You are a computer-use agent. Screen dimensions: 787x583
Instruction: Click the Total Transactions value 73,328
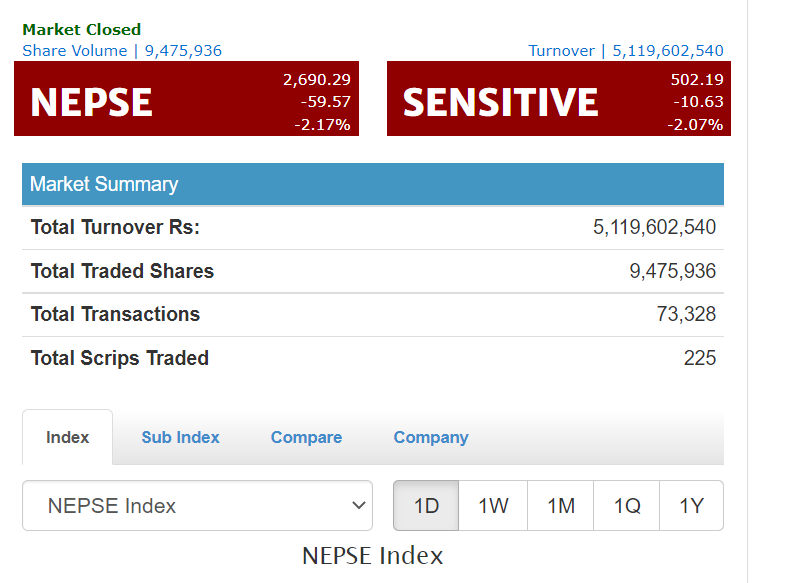[686, 314]
